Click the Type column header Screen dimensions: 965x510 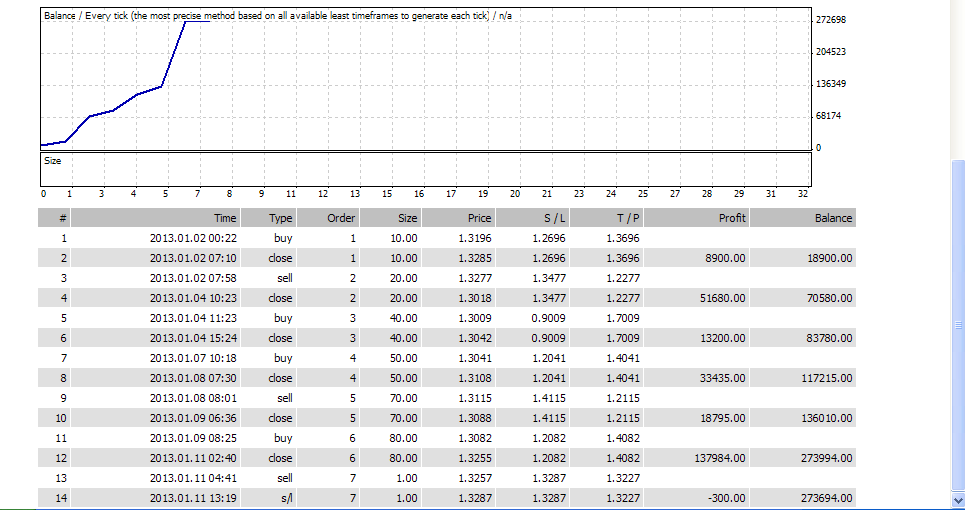[281, 218]
